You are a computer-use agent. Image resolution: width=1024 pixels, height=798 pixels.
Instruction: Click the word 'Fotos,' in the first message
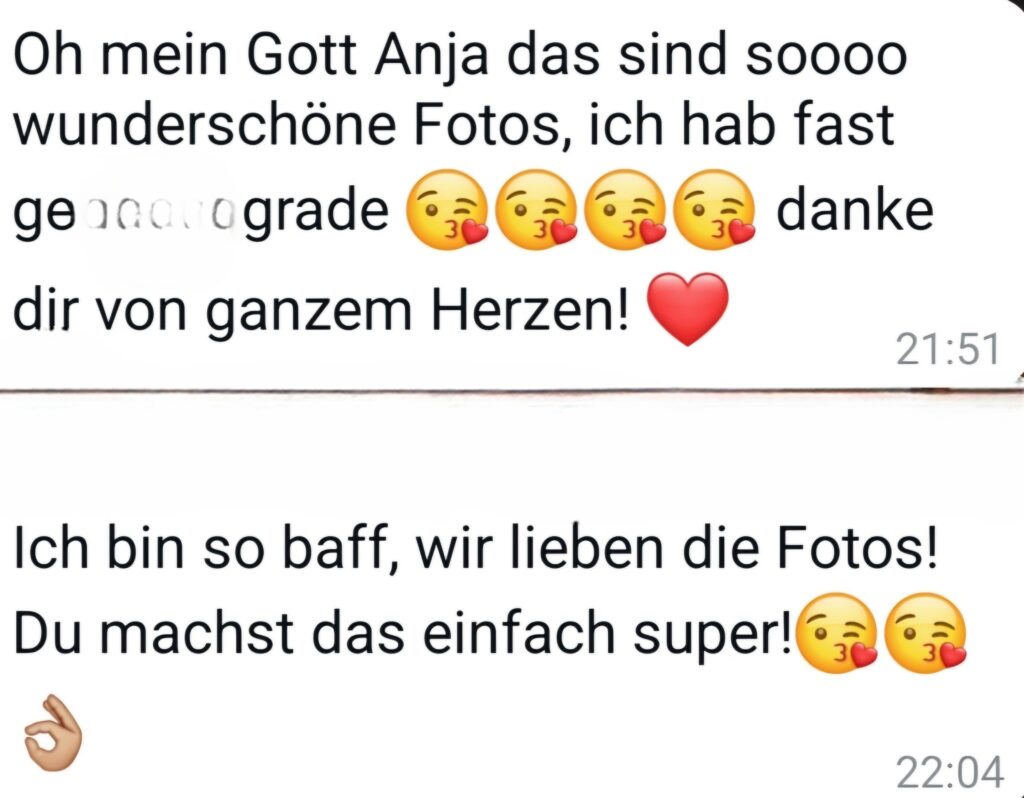pos(492,125)
